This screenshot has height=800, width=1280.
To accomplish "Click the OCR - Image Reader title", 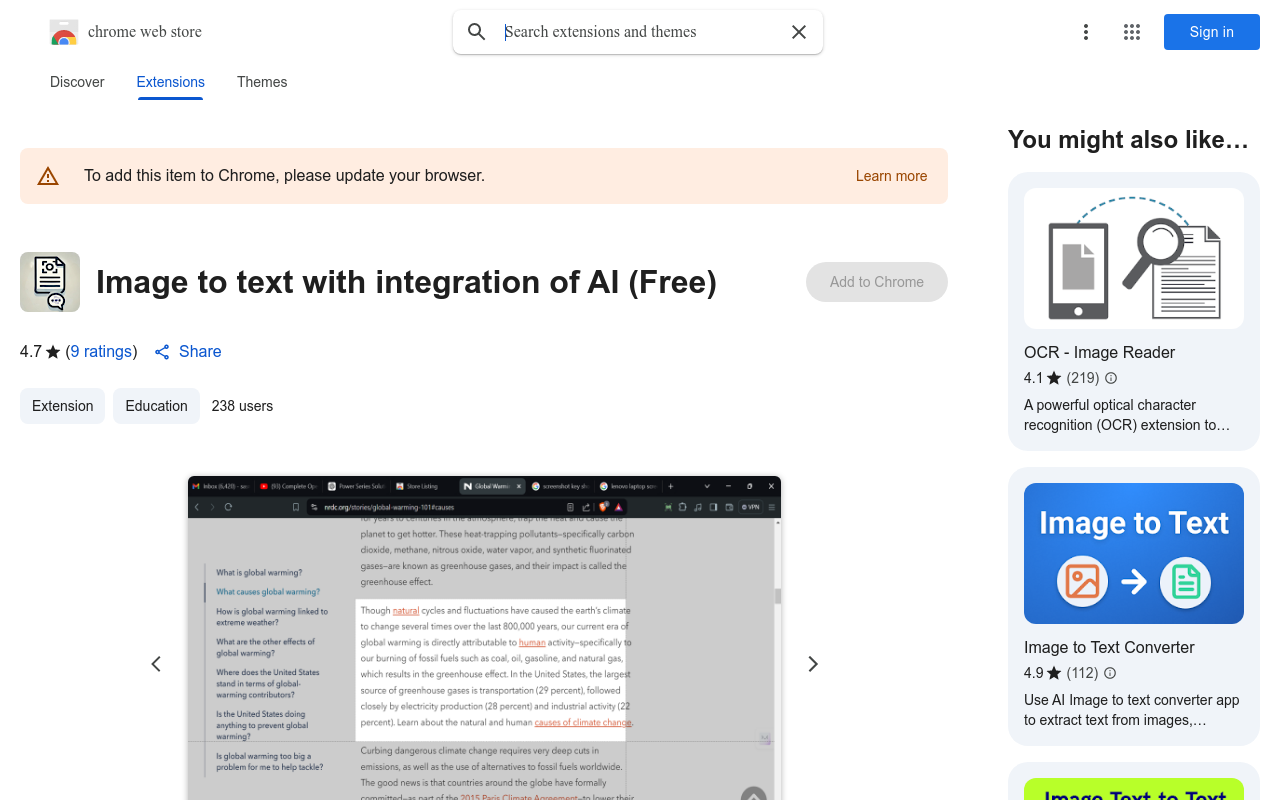I will 1099,352.
